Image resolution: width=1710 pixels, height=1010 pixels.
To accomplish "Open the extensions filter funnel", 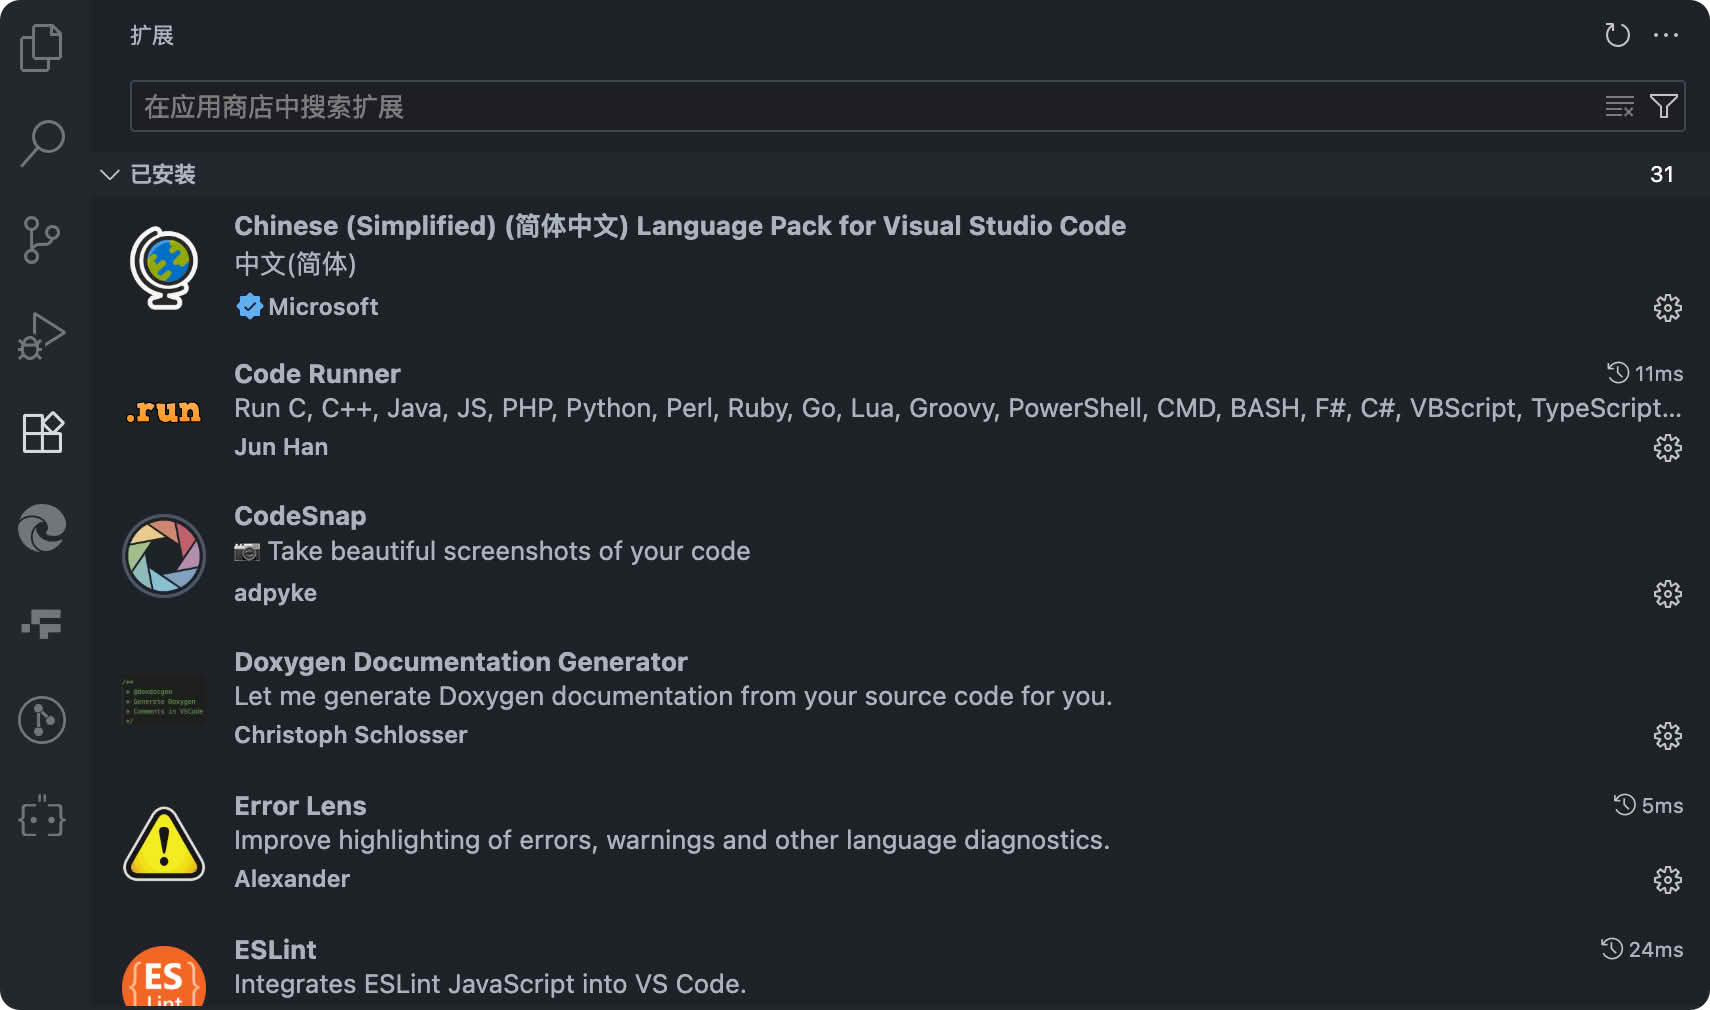I will coord(1664,106).
